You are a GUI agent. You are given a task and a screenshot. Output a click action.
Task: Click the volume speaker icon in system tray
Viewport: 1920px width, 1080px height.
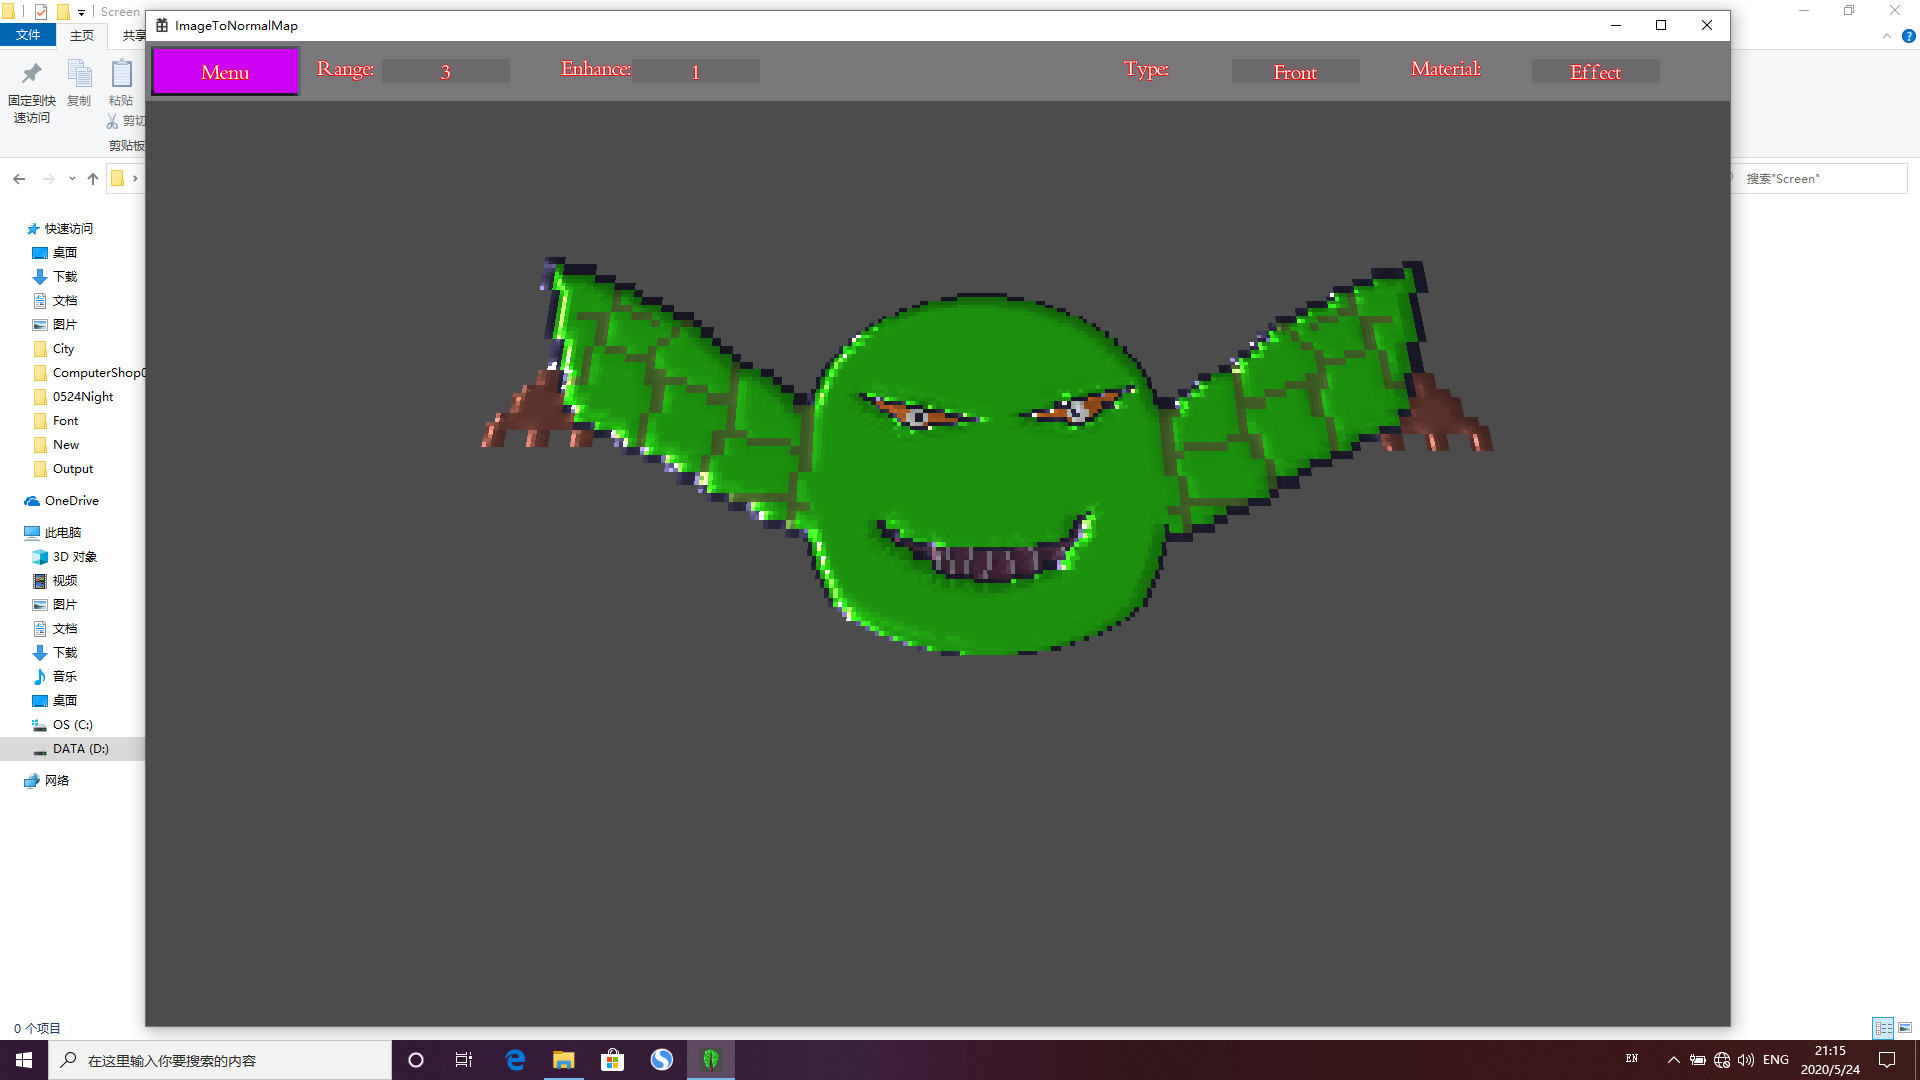tap(1745, 1059)
